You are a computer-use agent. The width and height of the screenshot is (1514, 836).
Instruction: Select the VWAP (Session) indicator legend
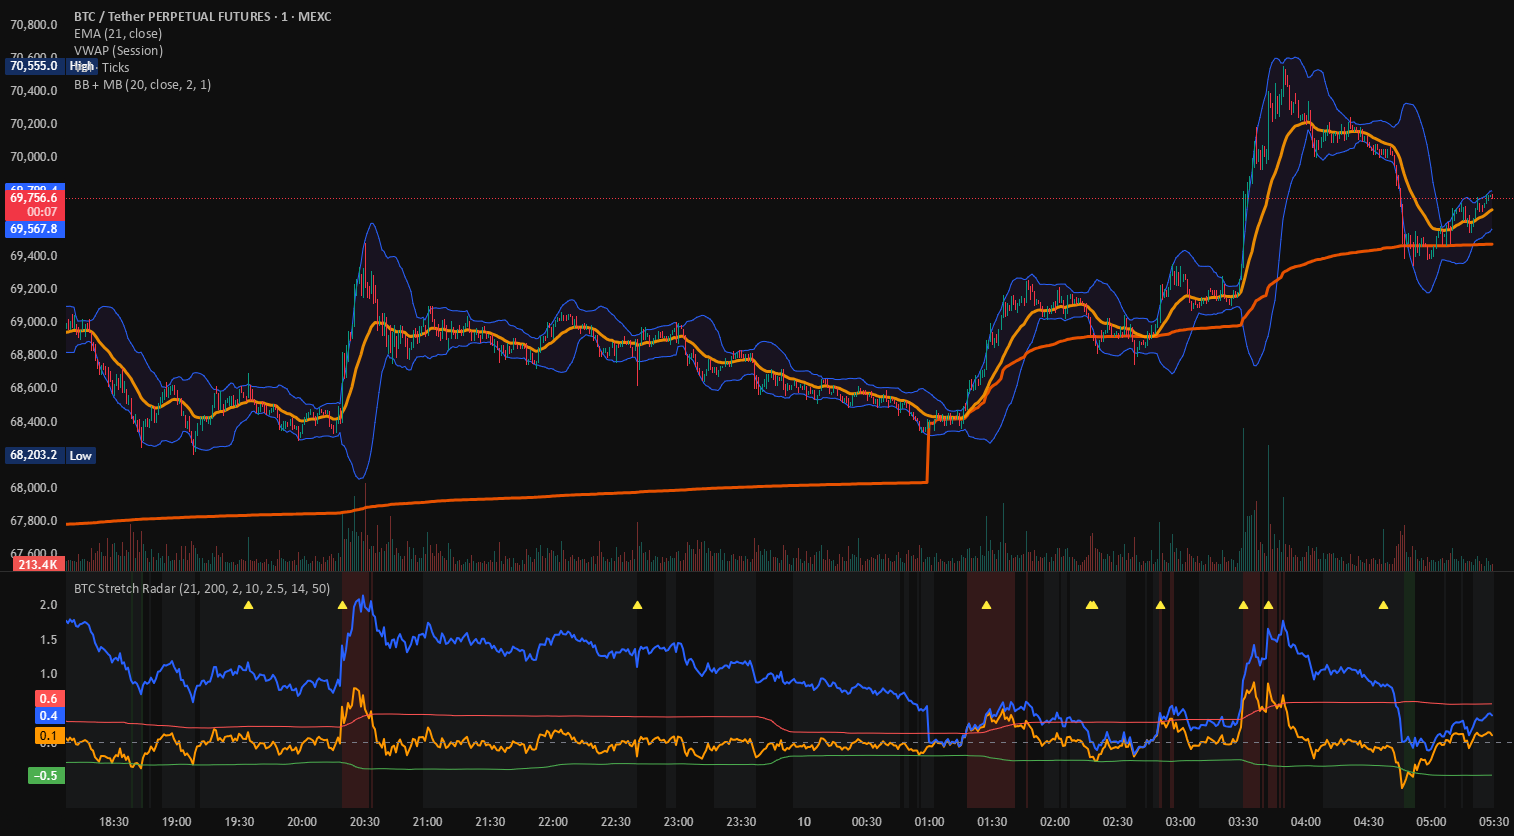[x=118, y=50]
